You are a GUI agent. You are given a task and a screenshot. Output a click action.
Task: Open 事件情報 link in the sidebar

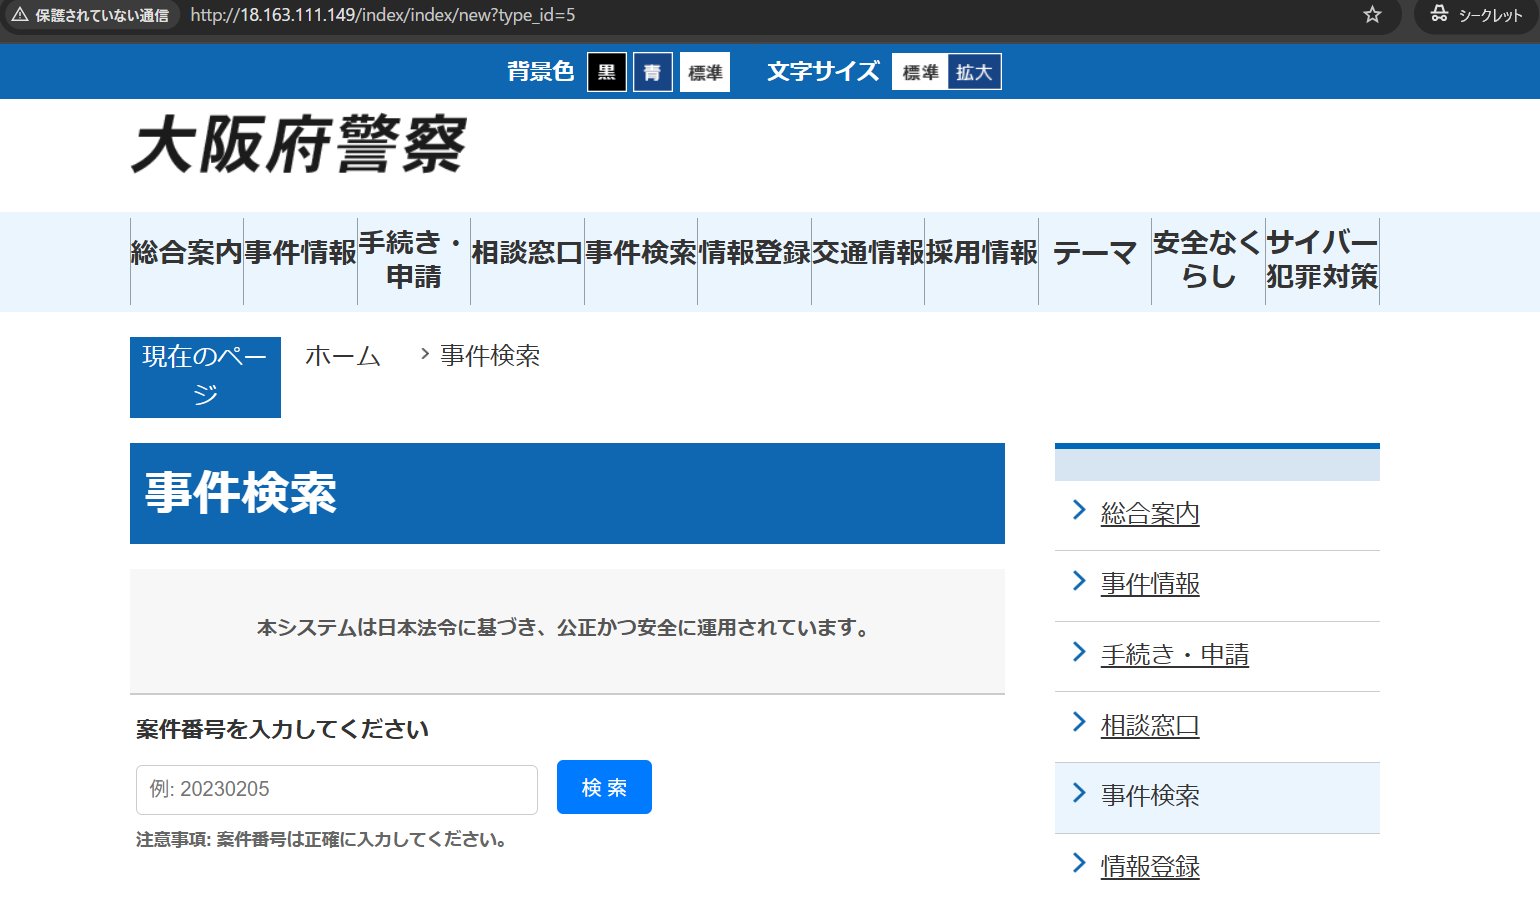pyautogui.click(x=1150, y=584)
